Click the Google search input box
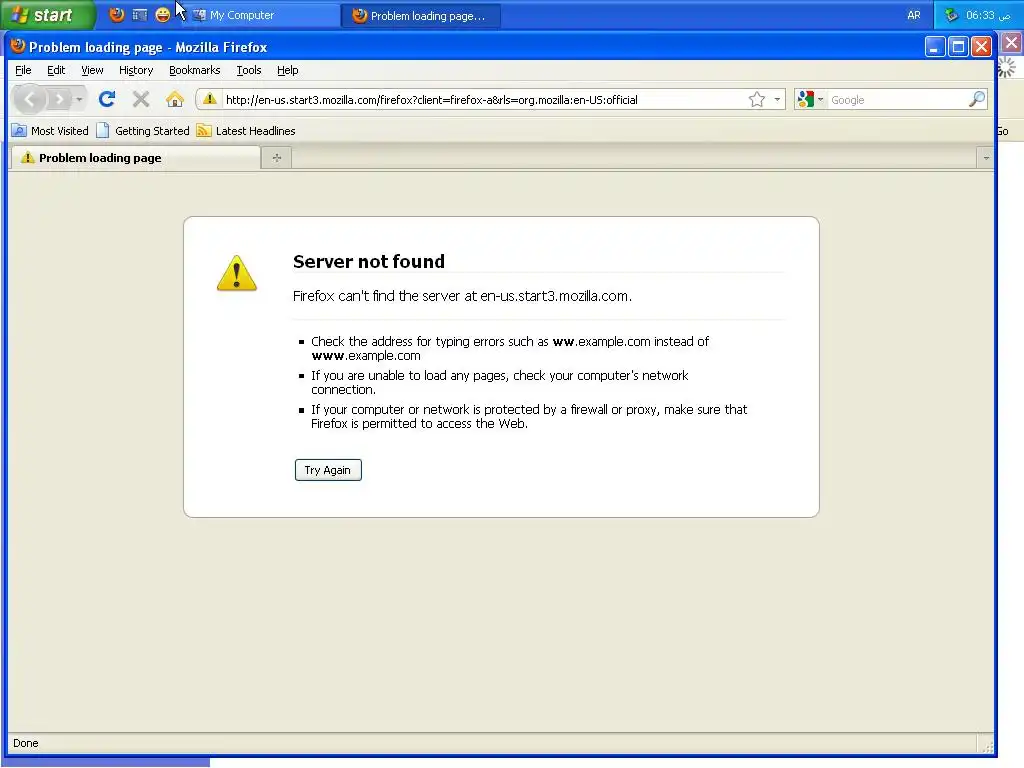The width and height of the screenshot is (1024, 768). tap(898, 100)
